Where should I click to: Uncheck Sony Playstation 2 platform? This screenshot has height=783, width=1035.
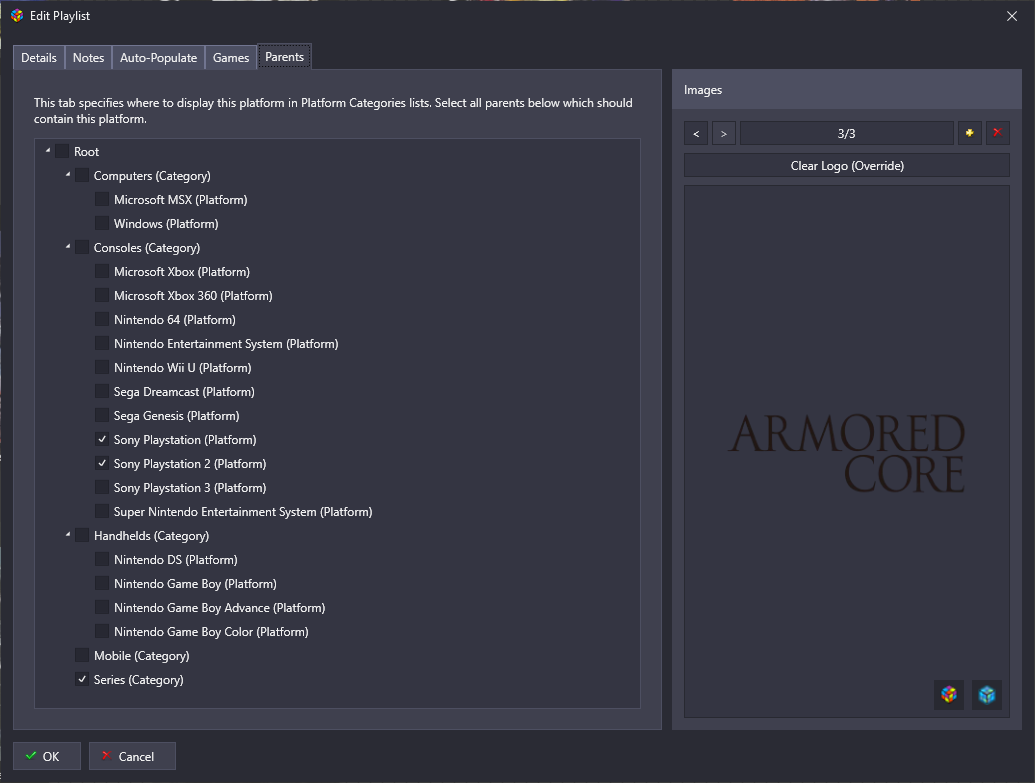point(102,464)
